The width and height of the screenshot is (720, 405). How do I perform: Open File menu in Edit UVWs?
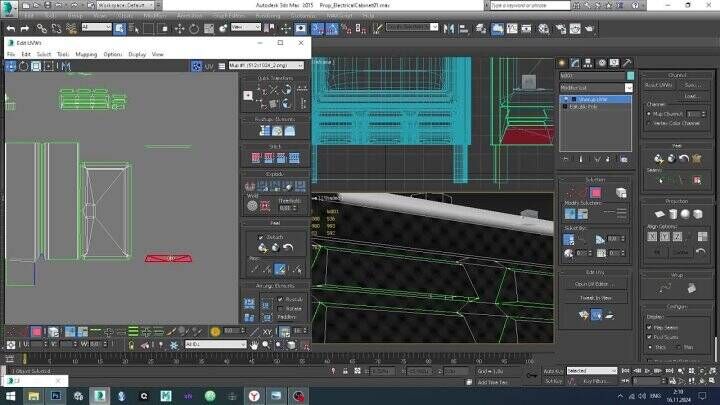pyautogui.click(x=11, y=54)
